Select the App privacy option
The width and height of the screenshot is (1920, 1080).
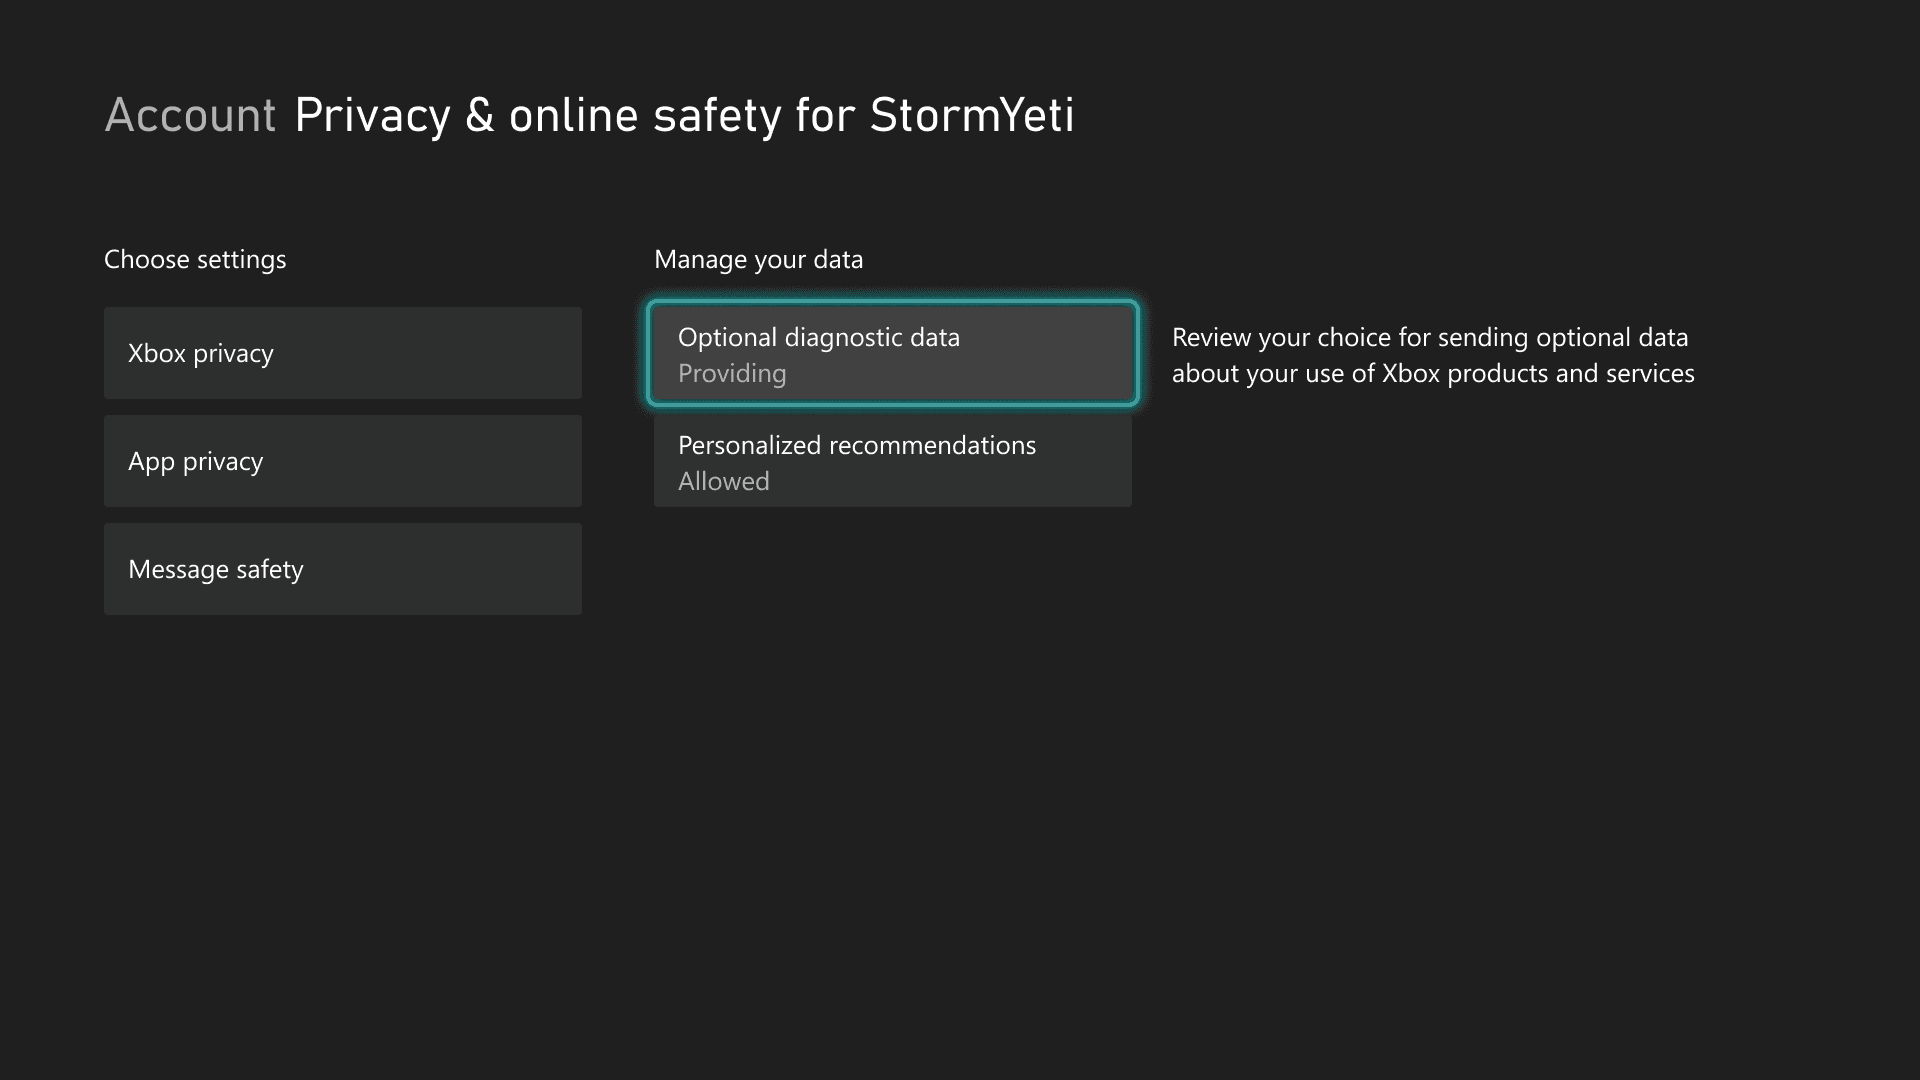342,461
